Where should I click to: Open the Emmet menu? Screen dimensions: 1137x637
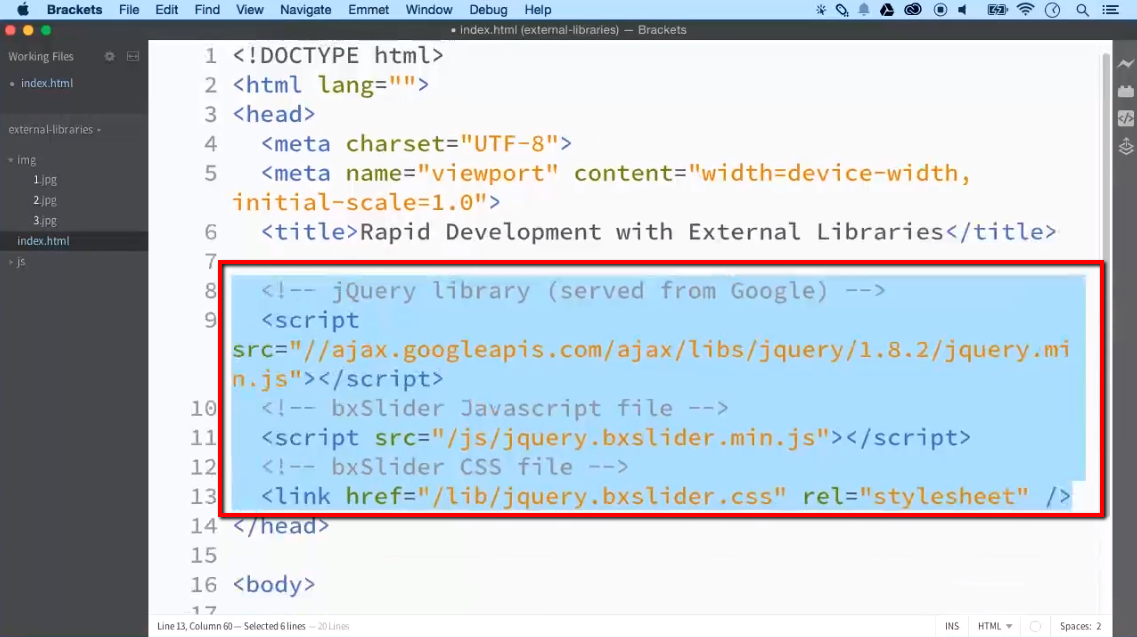(368, 9)
